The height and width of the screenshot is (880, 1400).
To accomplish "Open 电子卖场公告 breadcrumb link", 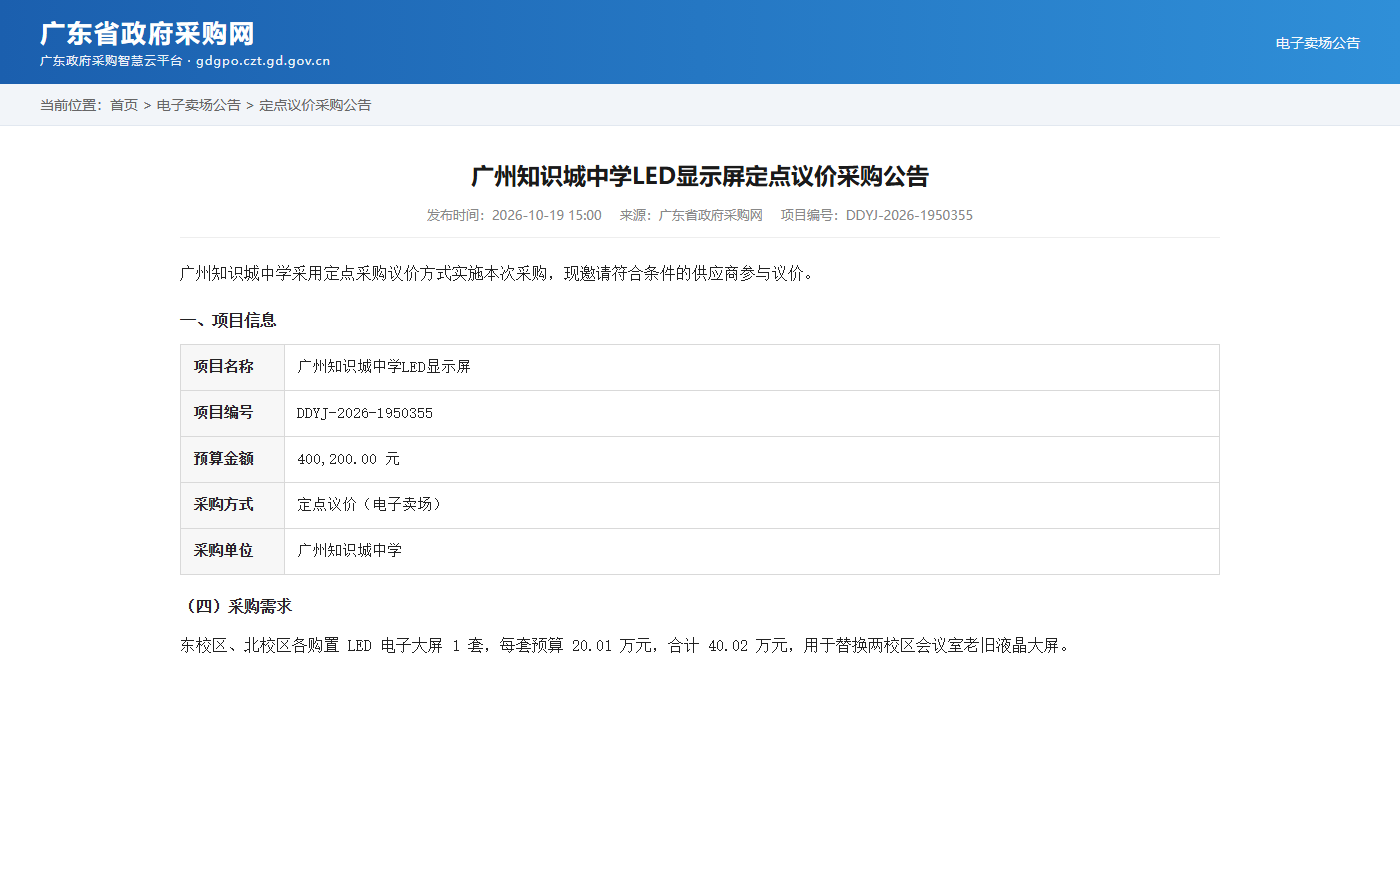I will [199, 105].
